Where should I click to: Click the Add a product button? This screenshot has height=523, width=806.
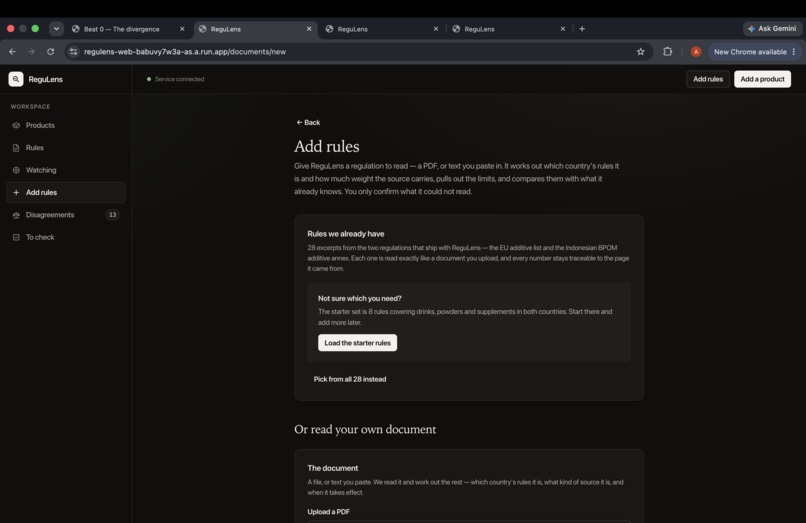[762, 79]
